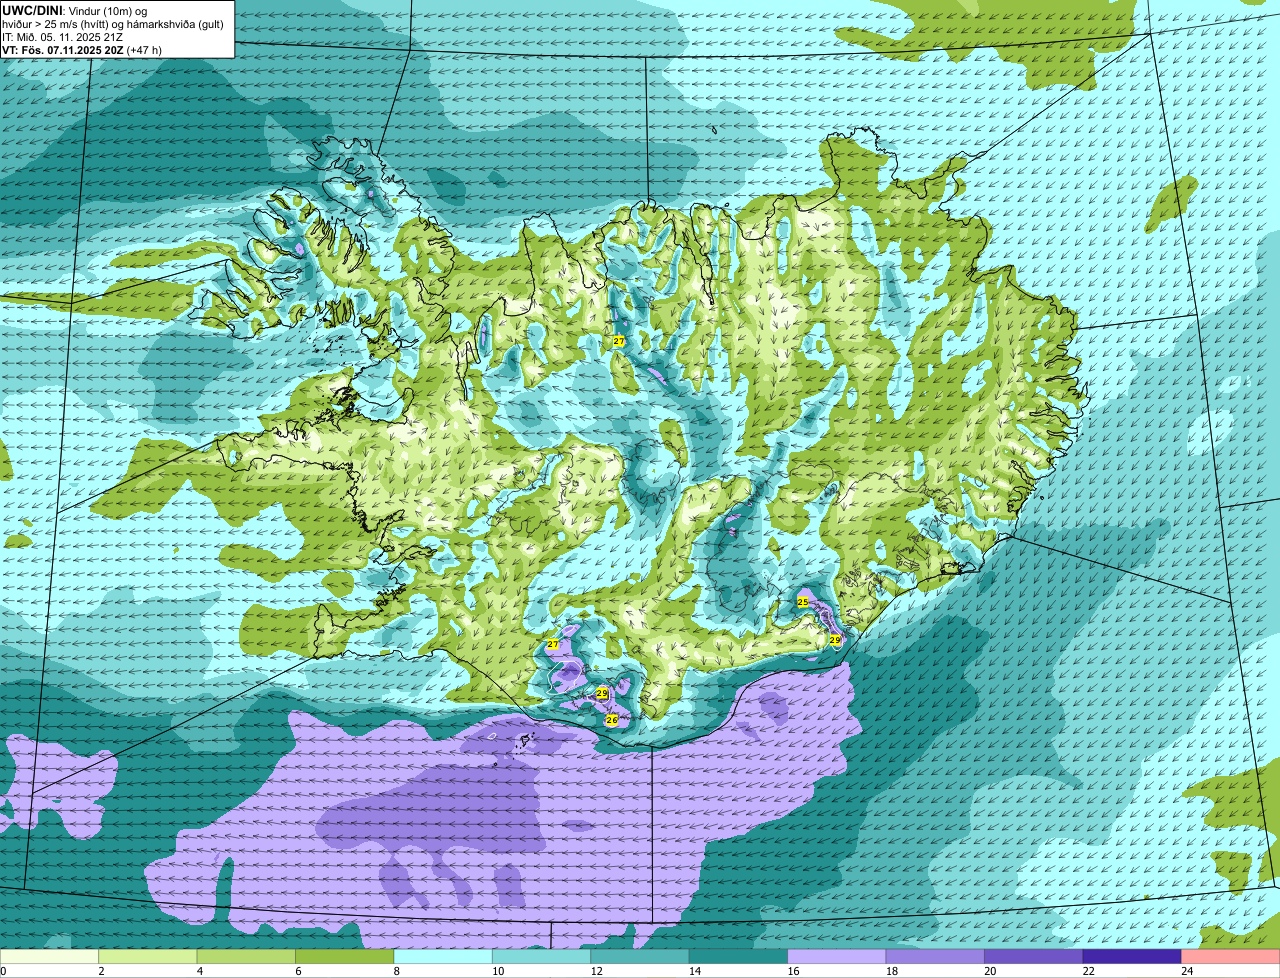This screenshot has width=1280, height=978.
Task: Click legend tick label "10"
Action: pos(497,971)
